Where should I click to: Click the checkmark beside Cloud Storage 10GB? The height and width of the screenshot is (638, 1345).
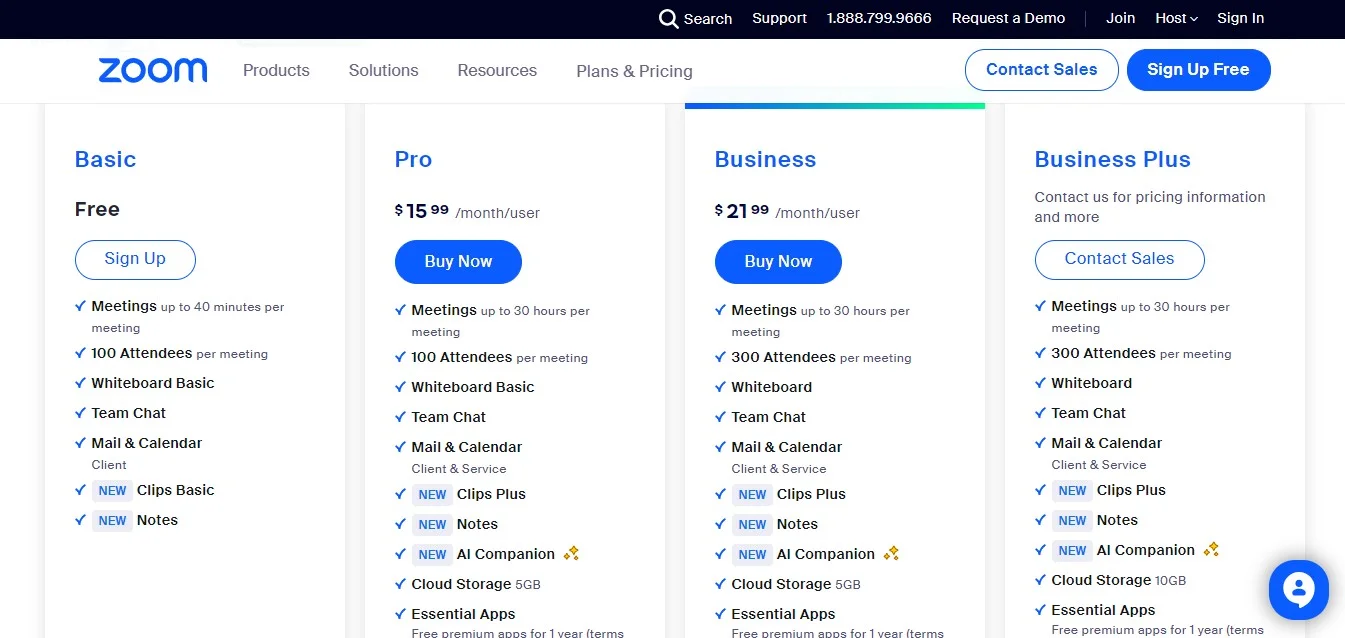[x=1040, y=580]
